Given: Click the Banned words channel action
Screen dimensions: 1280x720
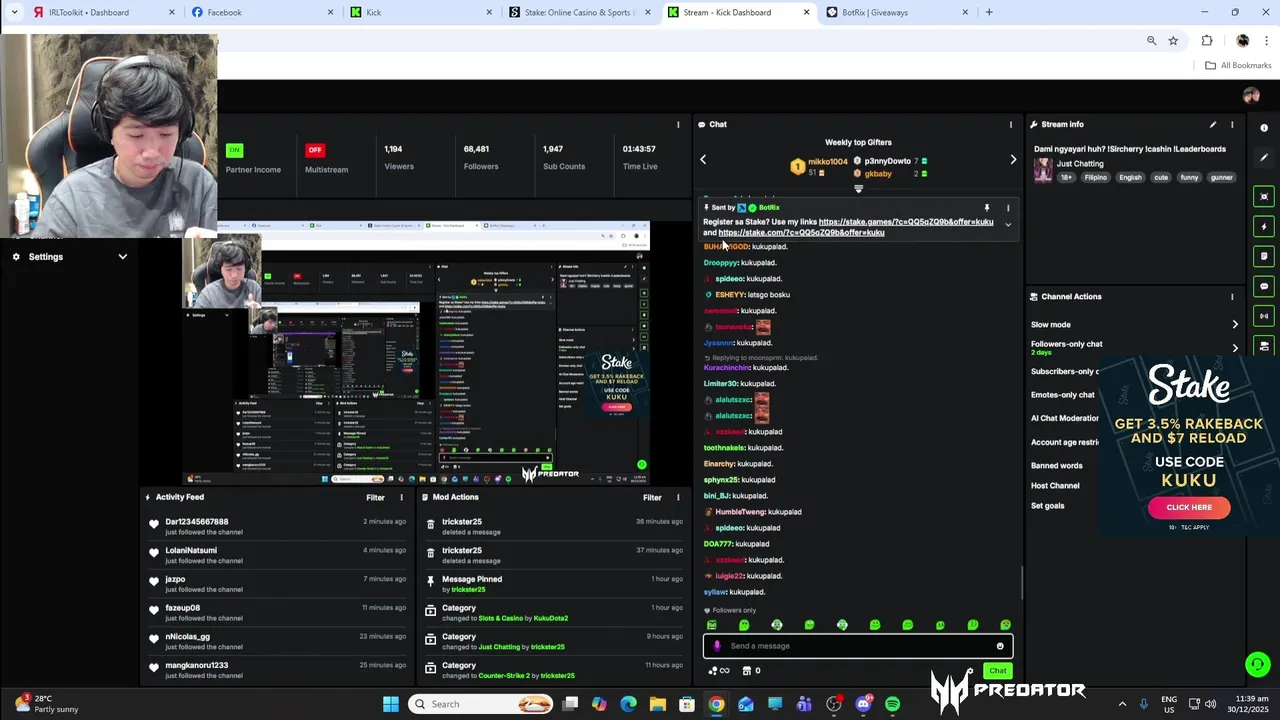Looking at the screenshot, I should [x=1057, y=465].
